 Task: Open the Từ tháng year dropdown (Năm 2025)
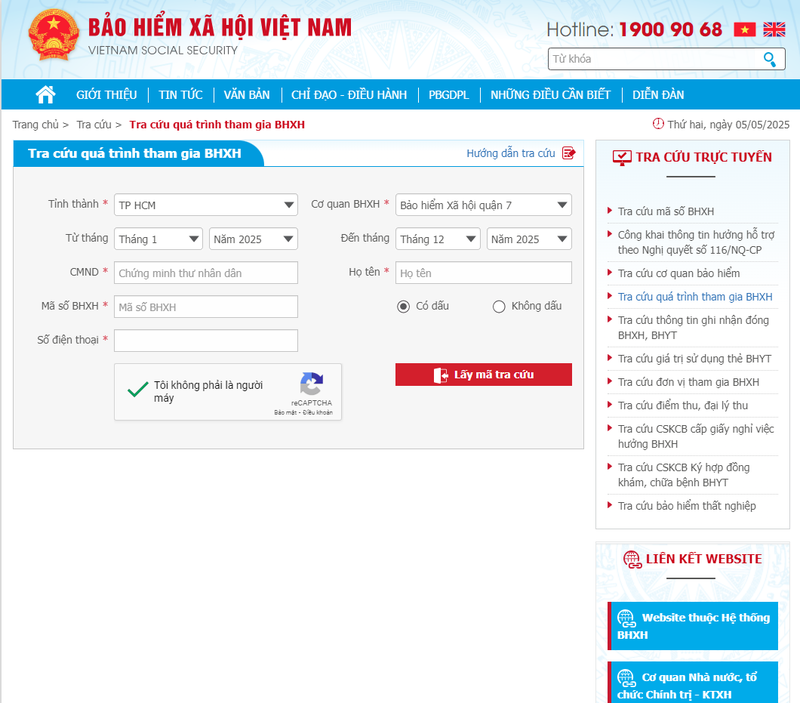point(253,239)
